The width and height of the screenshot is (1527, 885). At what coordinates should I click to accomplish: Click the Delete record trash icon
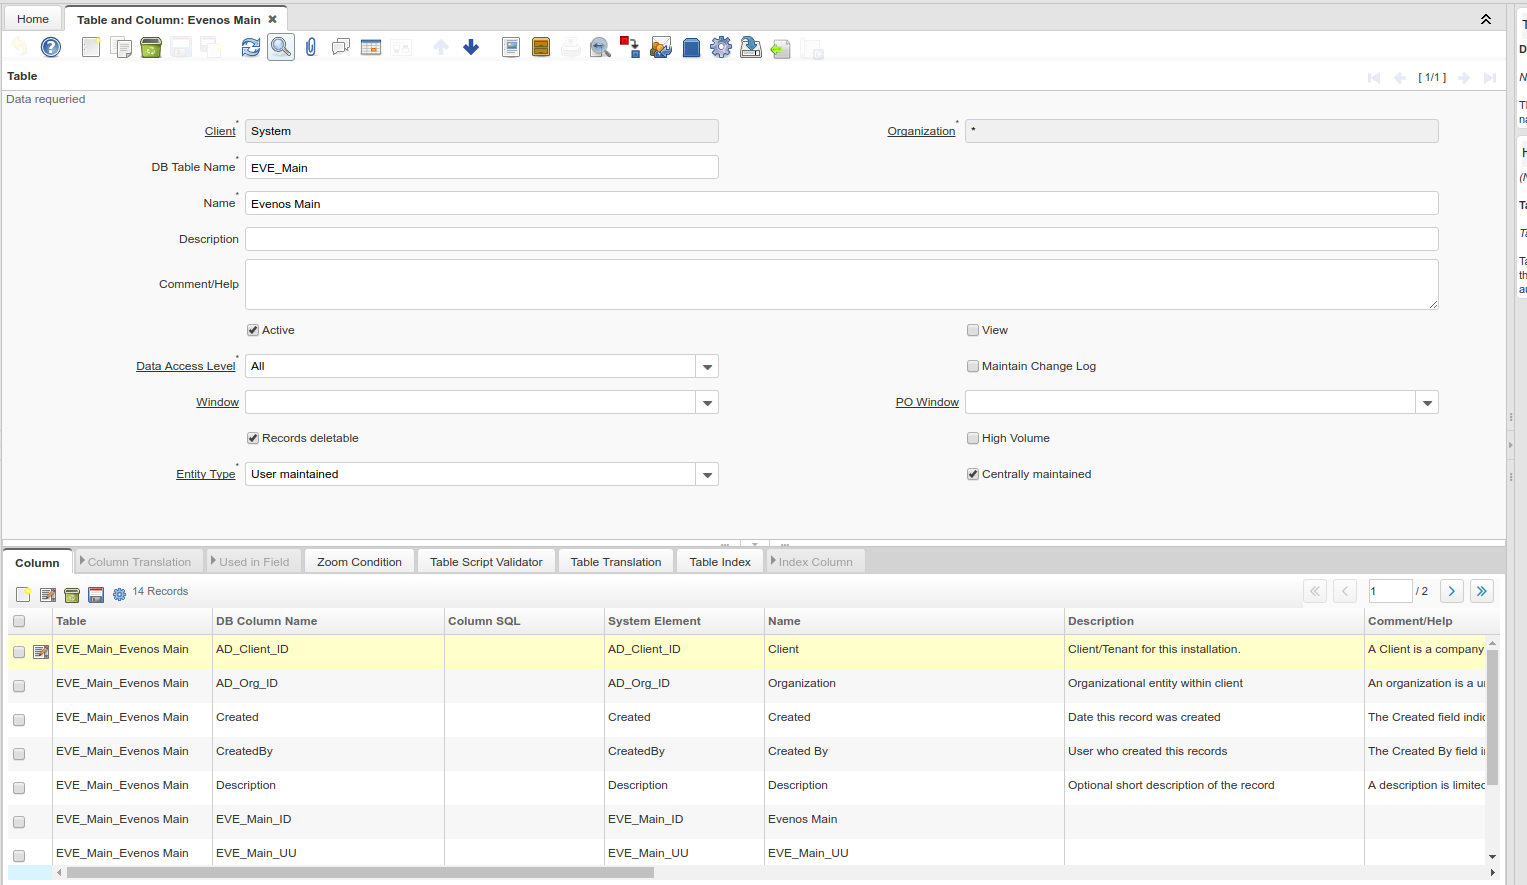pos(151,47)
